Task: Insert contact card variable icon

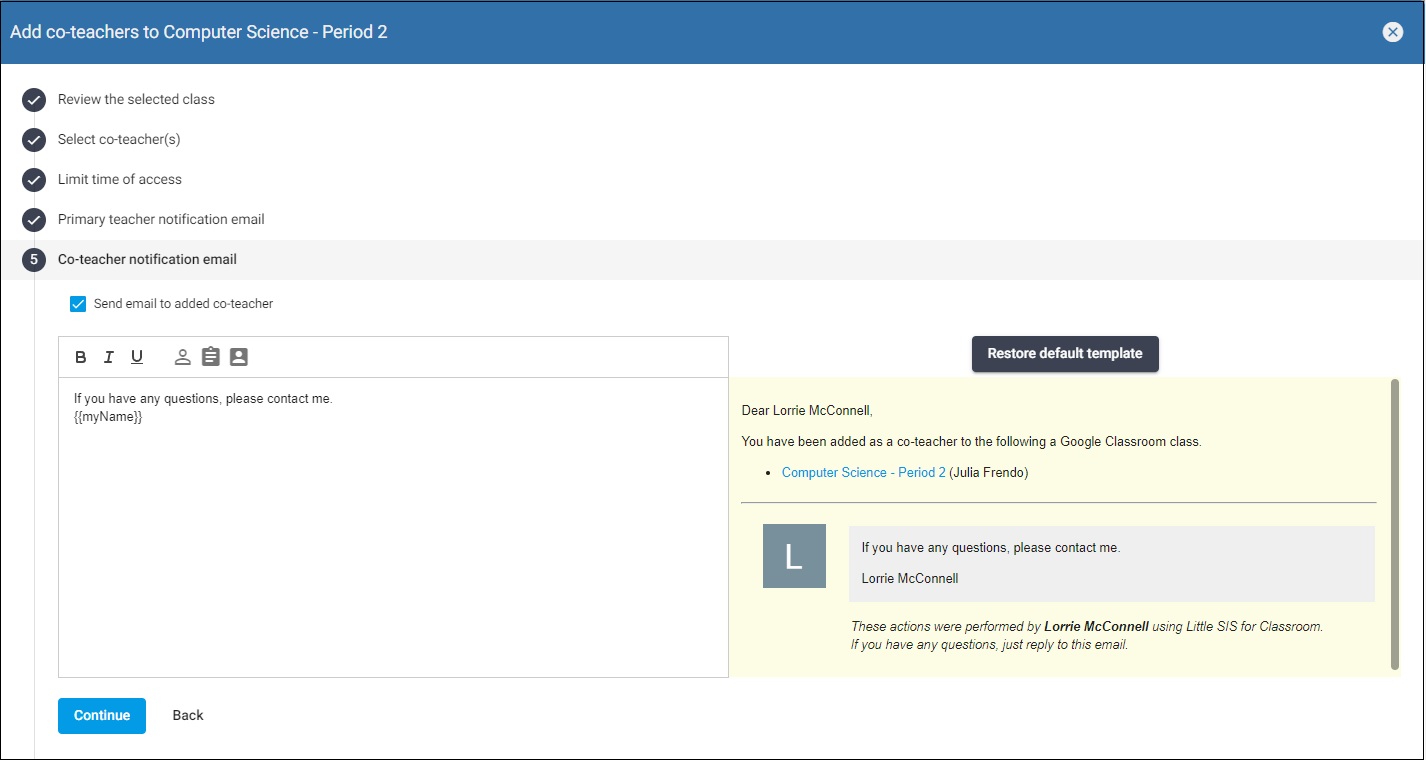Action: [x=238, y=357]
